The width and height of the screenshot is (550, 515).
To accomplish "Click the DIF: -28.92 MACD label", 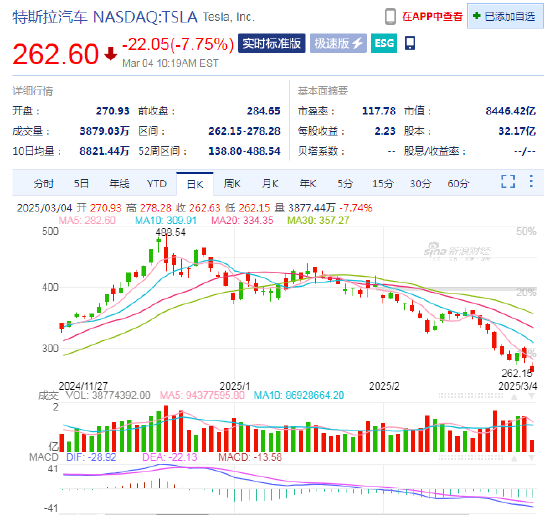I will 91,457.
